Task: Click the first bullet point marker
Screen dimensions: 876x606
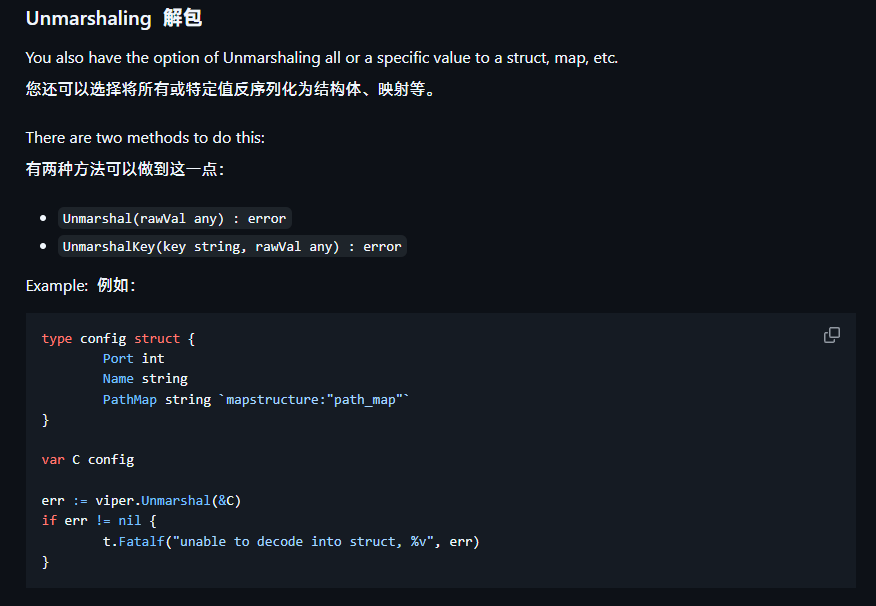Action: click(44, 218)
